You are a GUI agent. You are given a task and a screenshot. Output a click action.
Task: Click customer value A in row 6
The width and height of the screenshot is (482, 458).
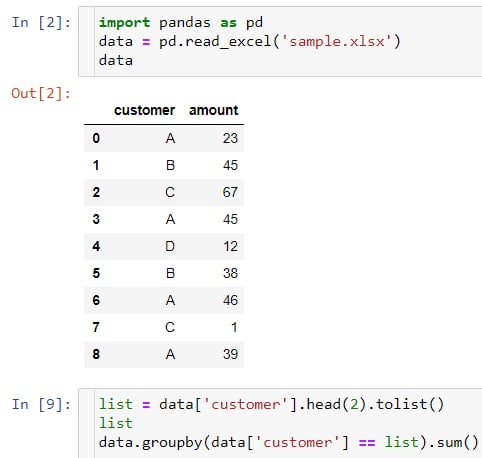click(x=170, y=300)
